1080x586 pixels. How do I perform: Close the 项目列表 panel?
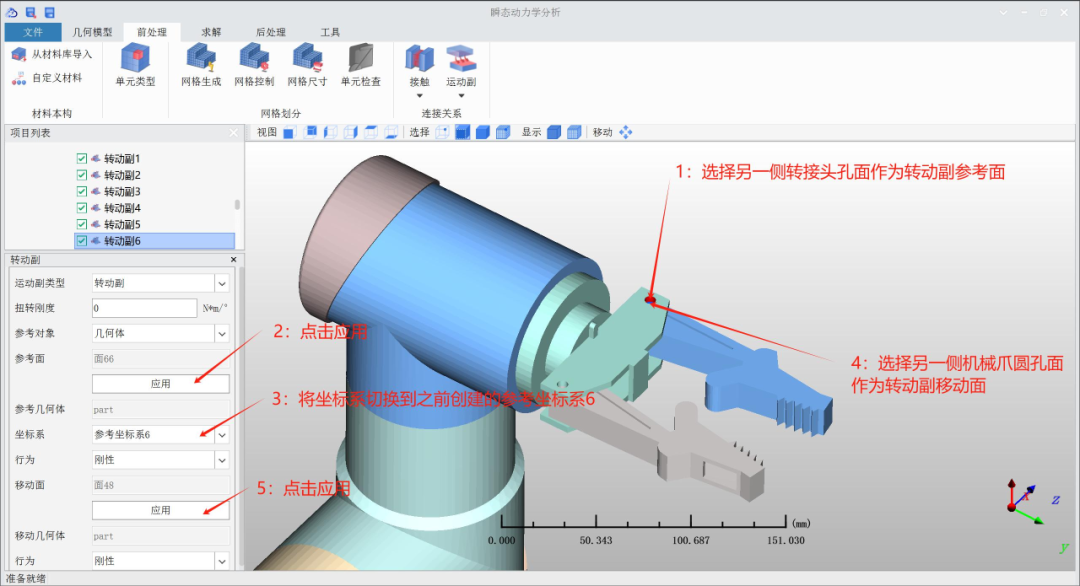233,133
